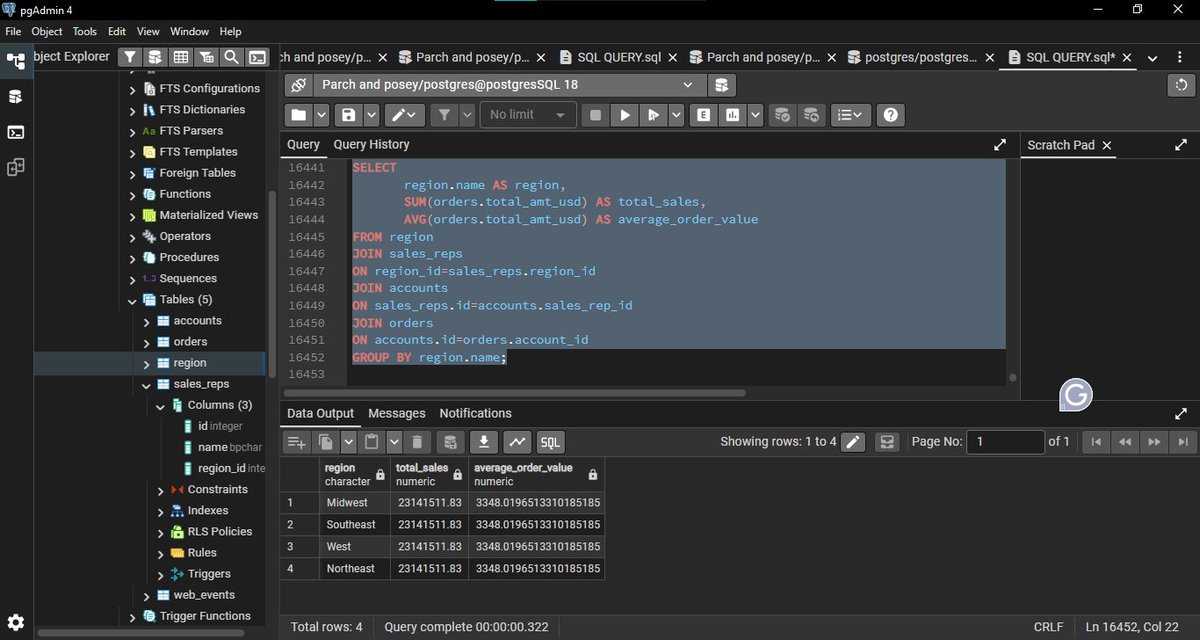
Task: Expand the Constraints node
Action: 161,490
